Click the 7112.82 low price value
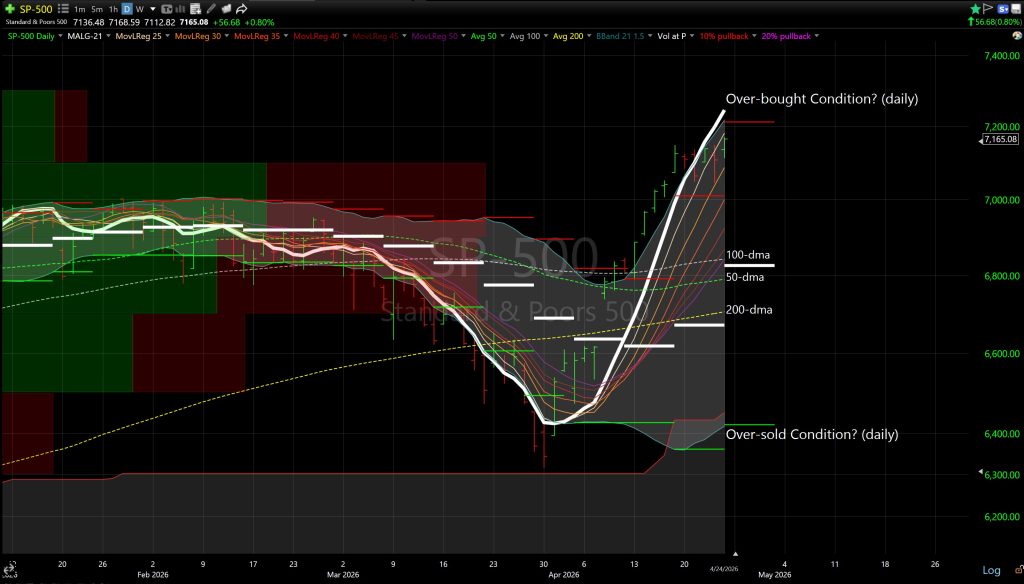This screenshot has width=1024, height=584. coord(159,22)
